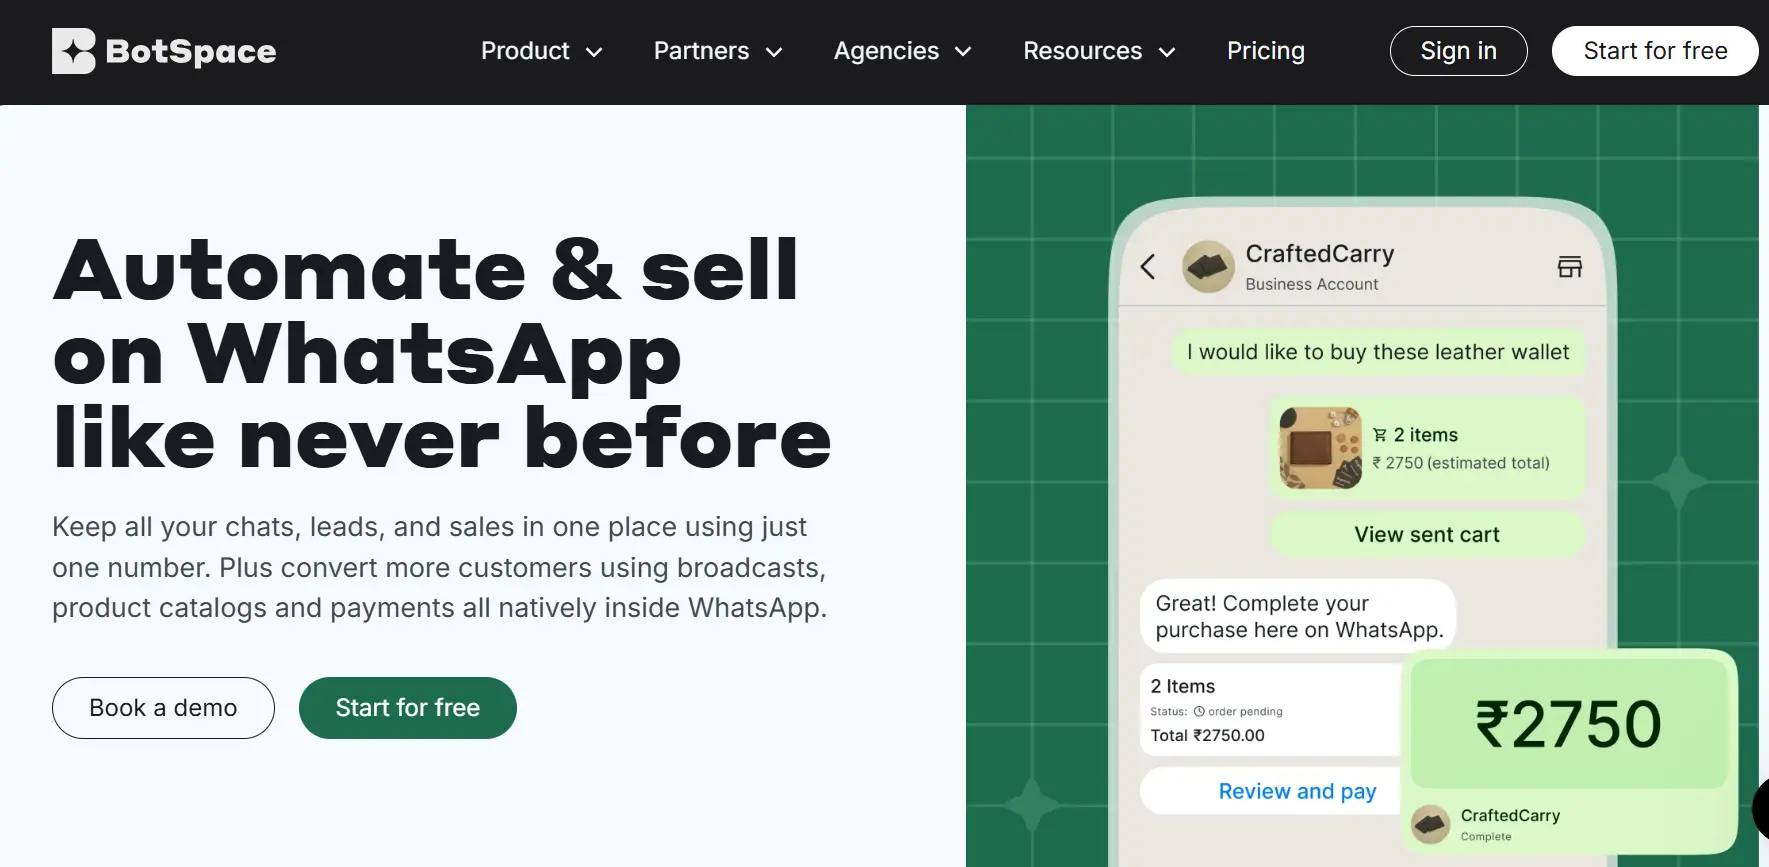
Task: Select Pricing in the navigation bar
Action: click(1265, 51)
